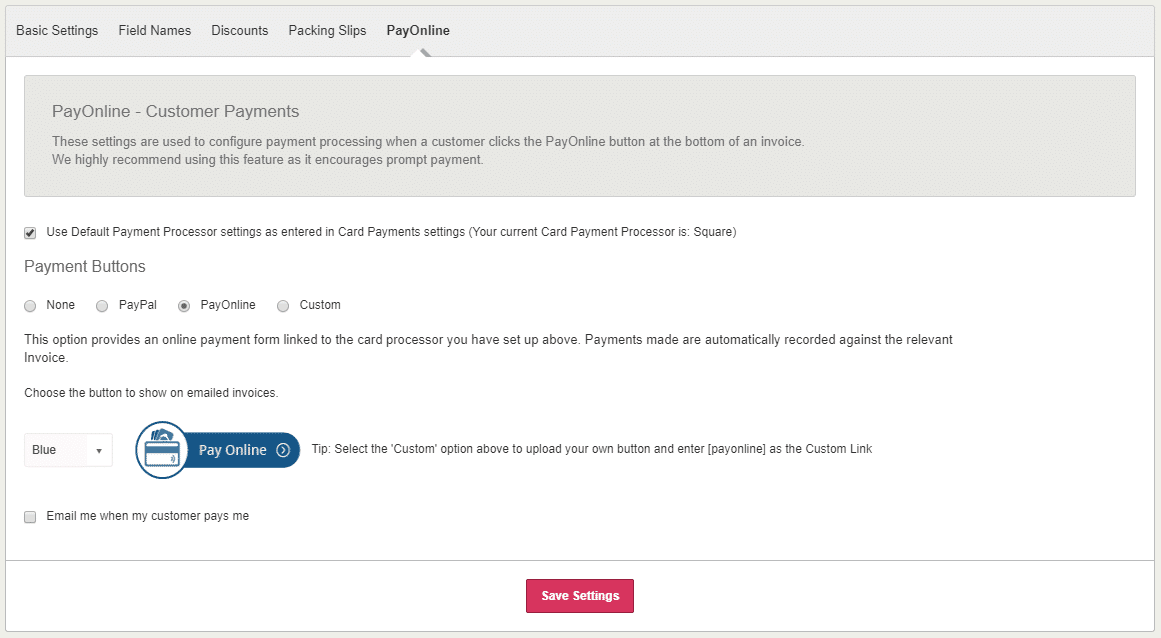The width and height of the screenshot is (1161, 638).
Task: Open the Blue button color dropdown
Action: click(x=68, y=450)
